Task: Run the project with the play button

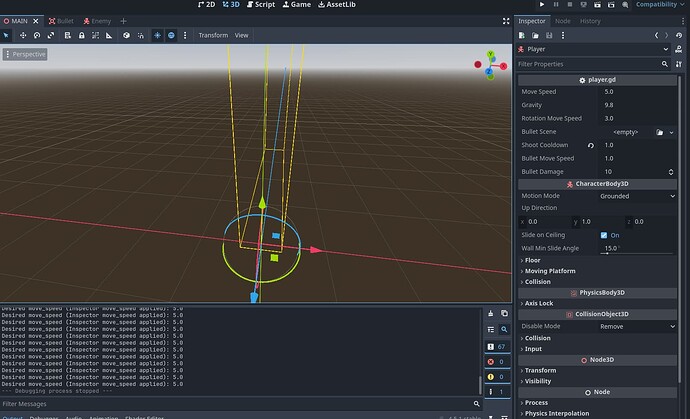Action: 544,5
